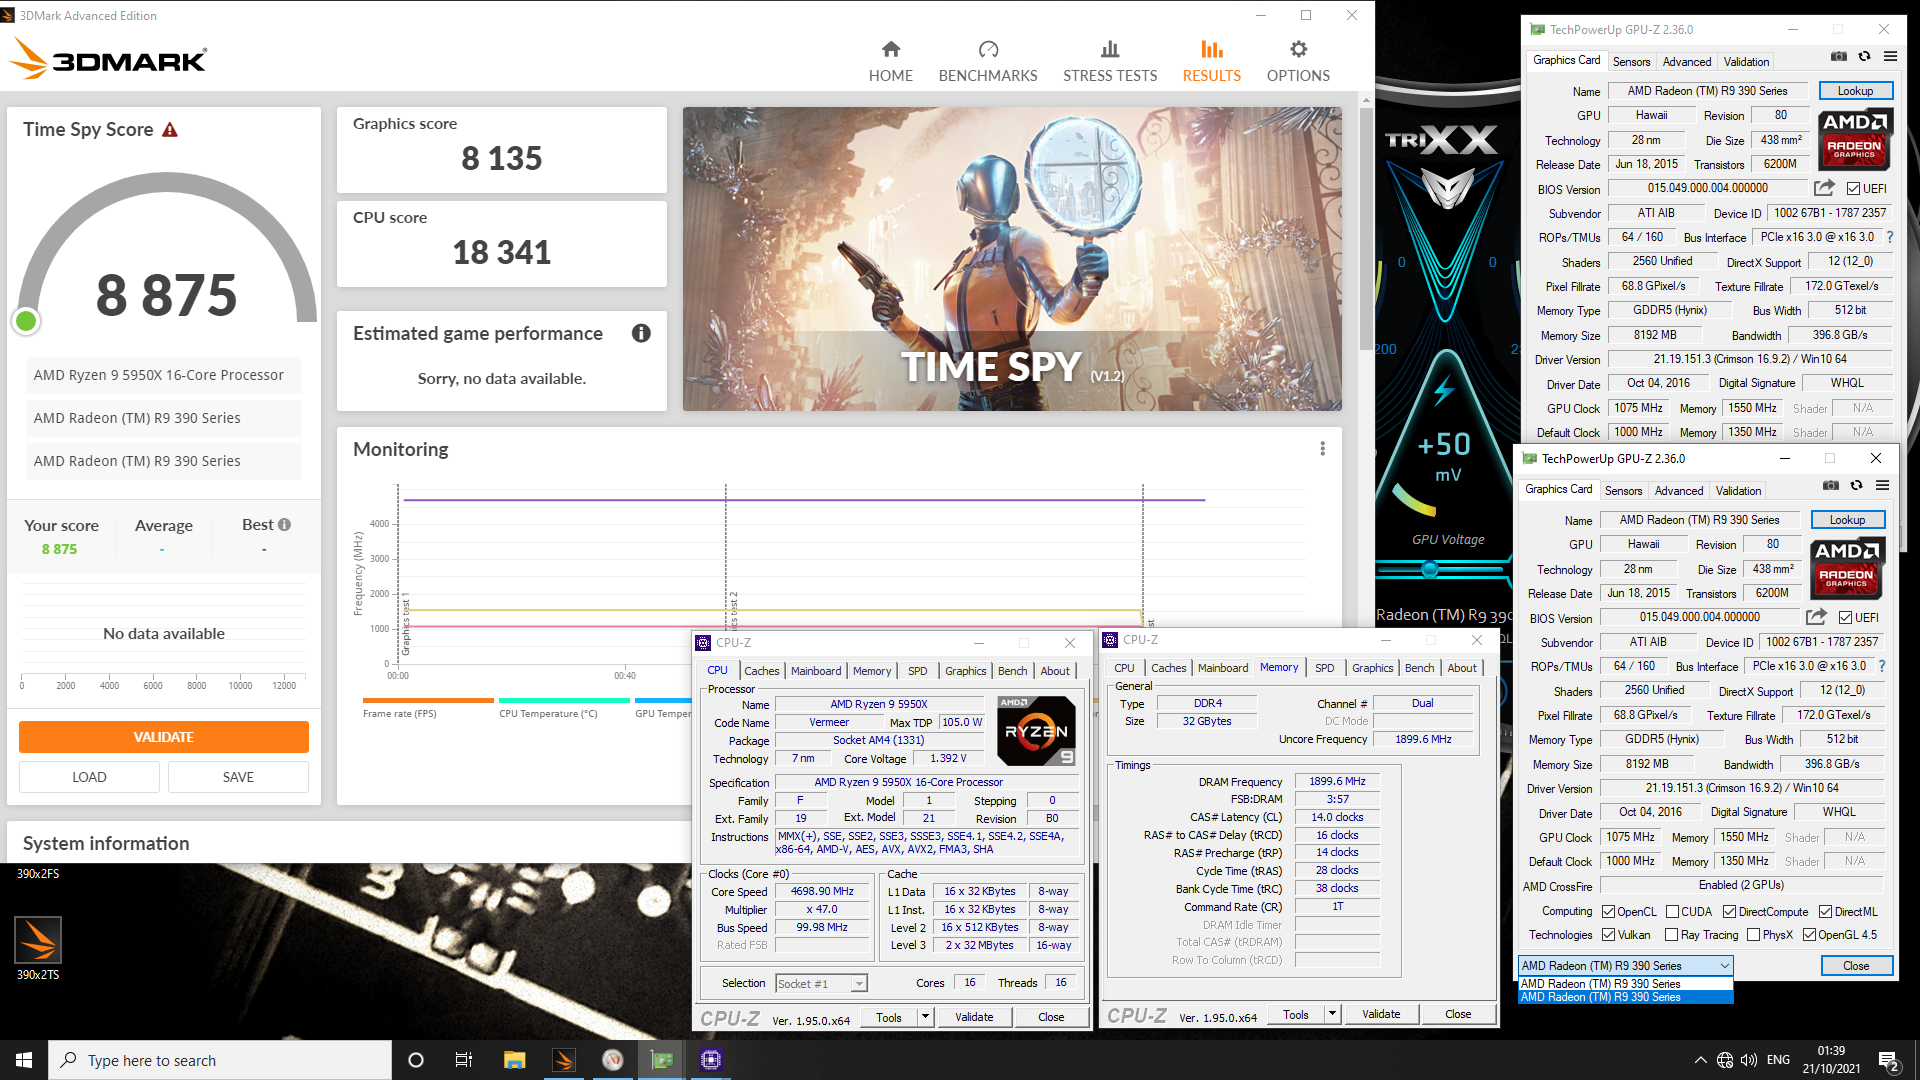Click the BIOS export share icon in back GPU-Z
The image size is (1920, 1080).
pyautogui.click(x=1824, y=188)
